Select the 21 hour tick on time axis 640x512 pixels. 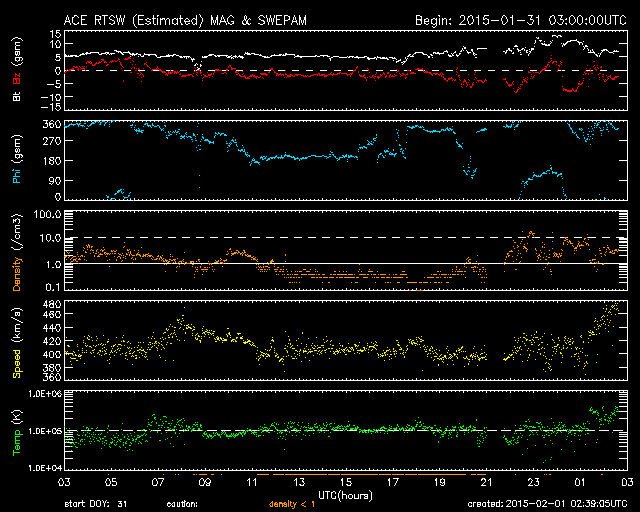tap(487, 482)
